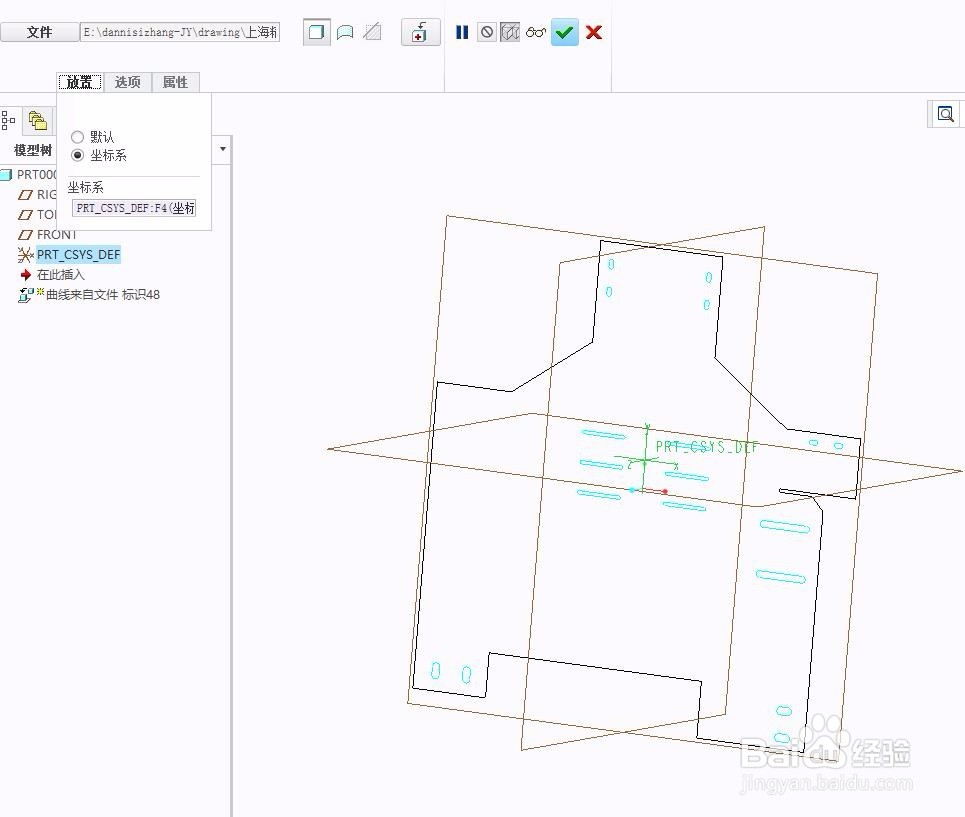Image resolution: width=965 pixels, height=817 pixels.
Task: Open the 选项 options tab
Action: tap(127, 82)
